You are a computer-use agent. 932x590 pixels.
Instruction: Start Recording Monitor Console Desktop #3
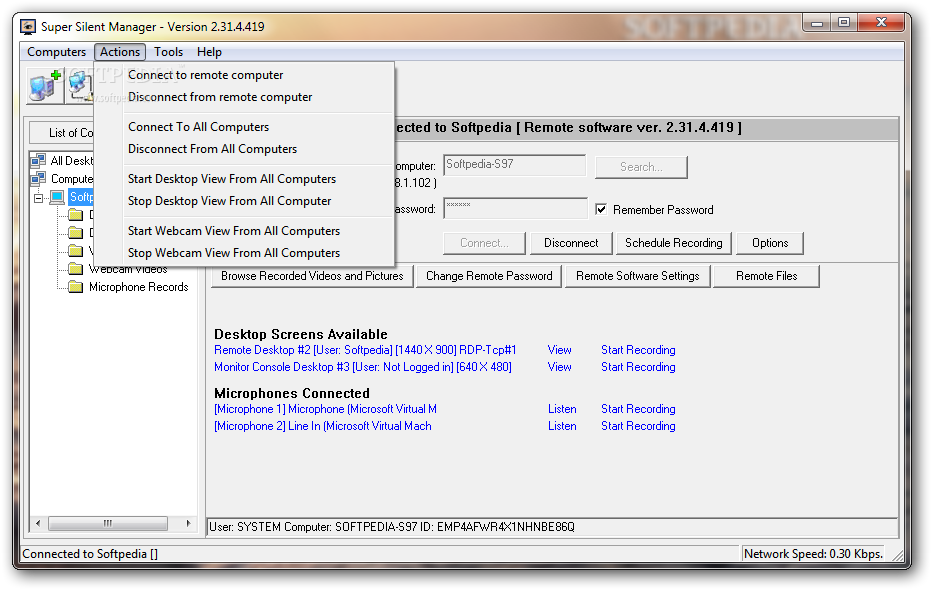[x=638, y=367]
